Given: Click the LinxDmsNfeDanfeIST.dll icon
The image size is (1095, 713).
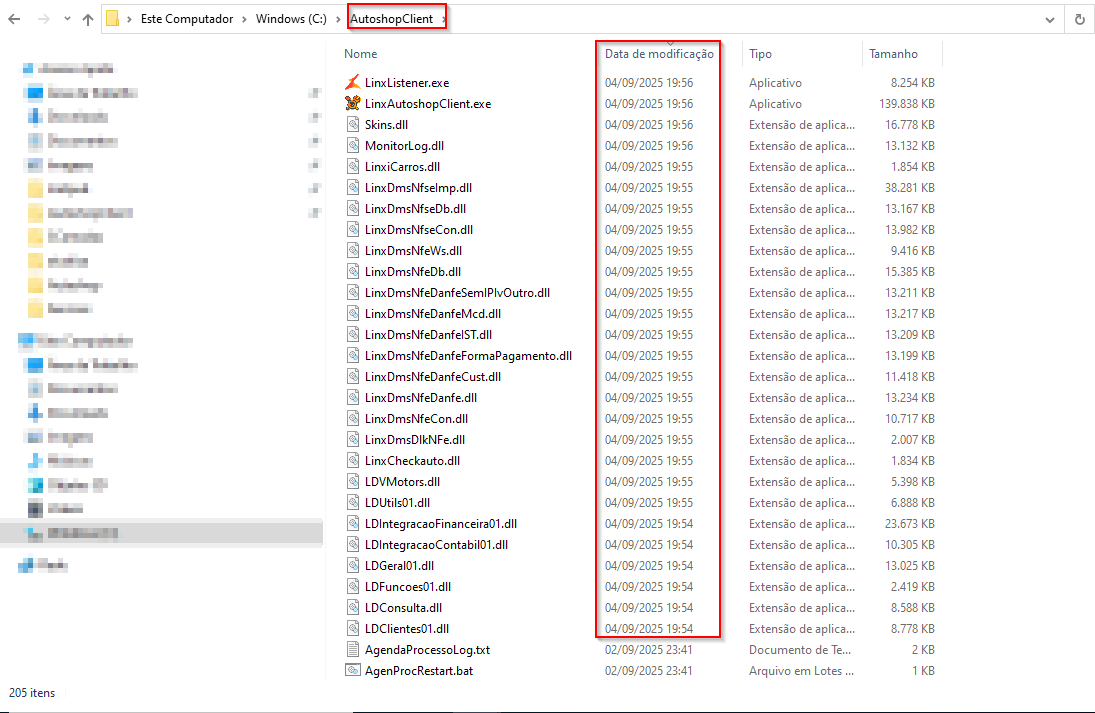Looking at the screenshot, I should (x=353, y=335).
